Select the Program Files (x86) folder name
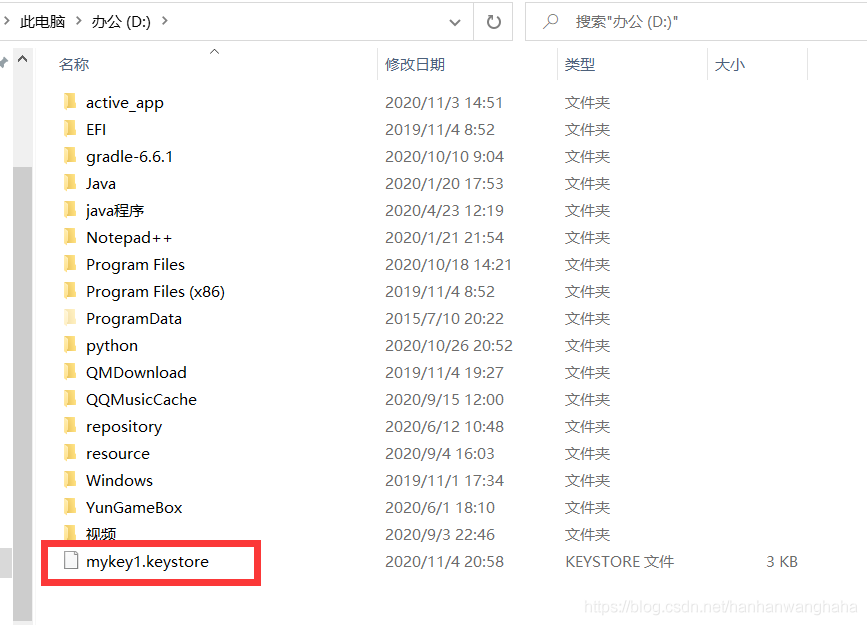This screenshot has width=867, height=625. pyautogui.click(x=155, y=291)
